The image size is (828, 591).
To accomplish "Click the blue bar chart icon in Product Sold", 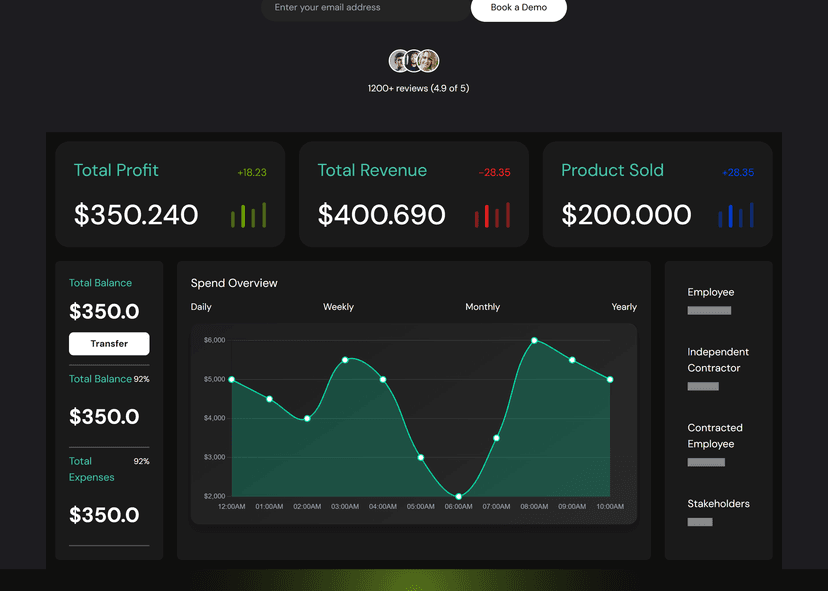I will [x=736, y=215].
